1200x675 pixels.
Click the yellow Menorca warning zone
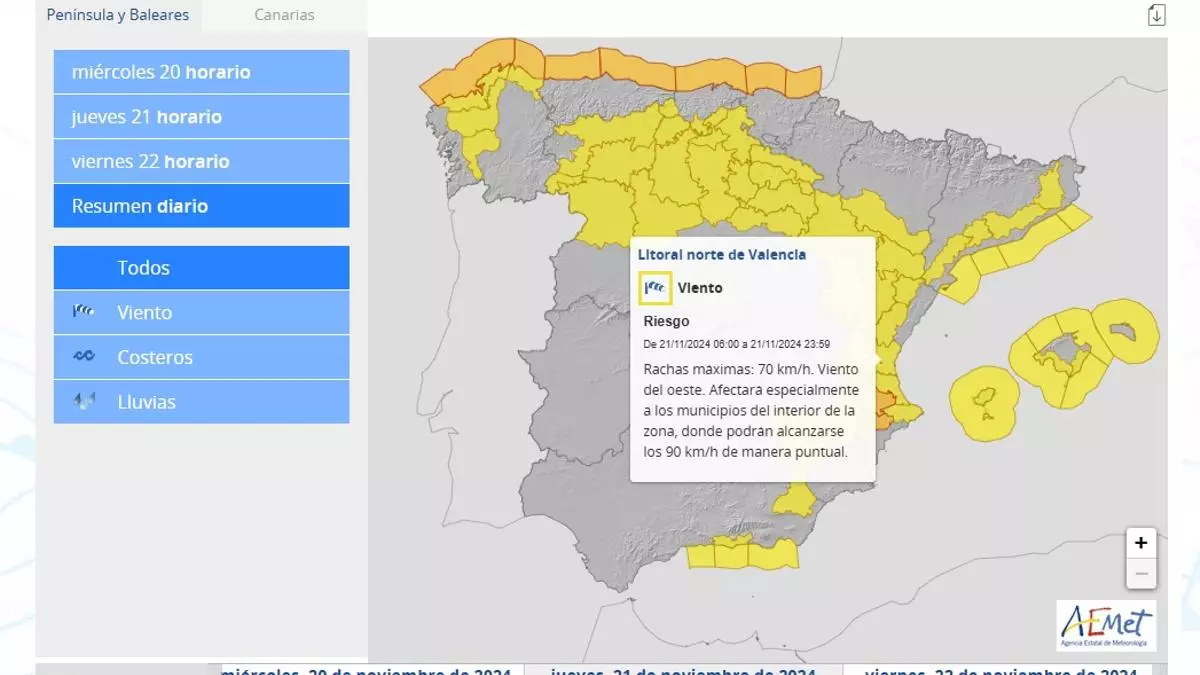[1125, 330]
